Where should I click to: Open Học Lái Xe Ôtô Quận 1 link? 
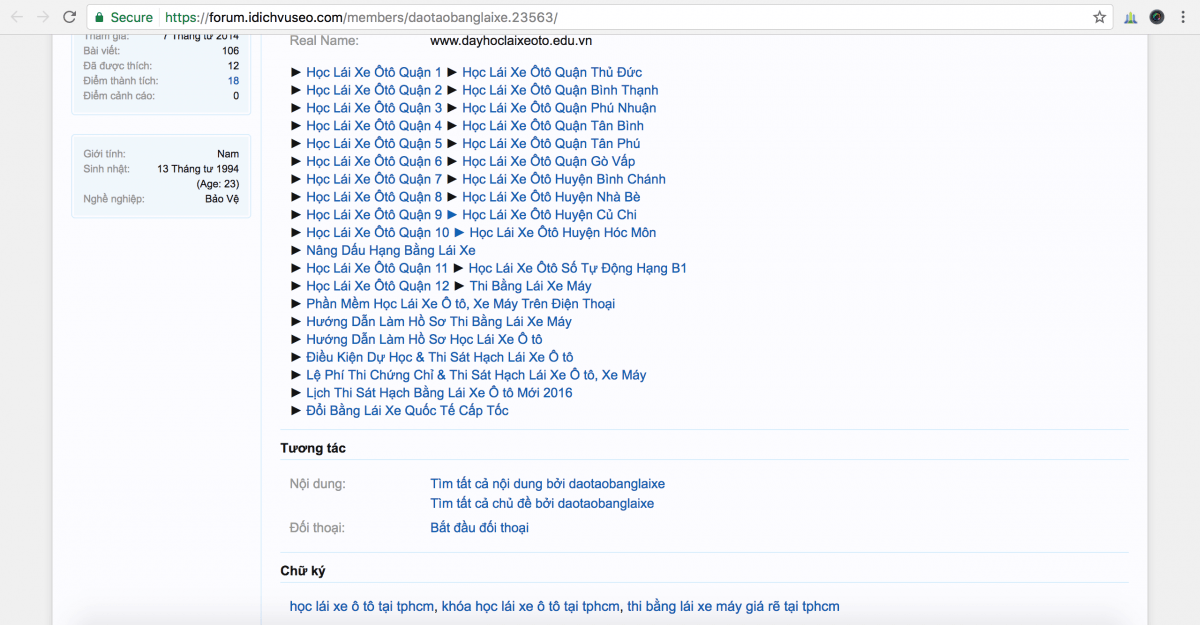[x=373, y=72]
